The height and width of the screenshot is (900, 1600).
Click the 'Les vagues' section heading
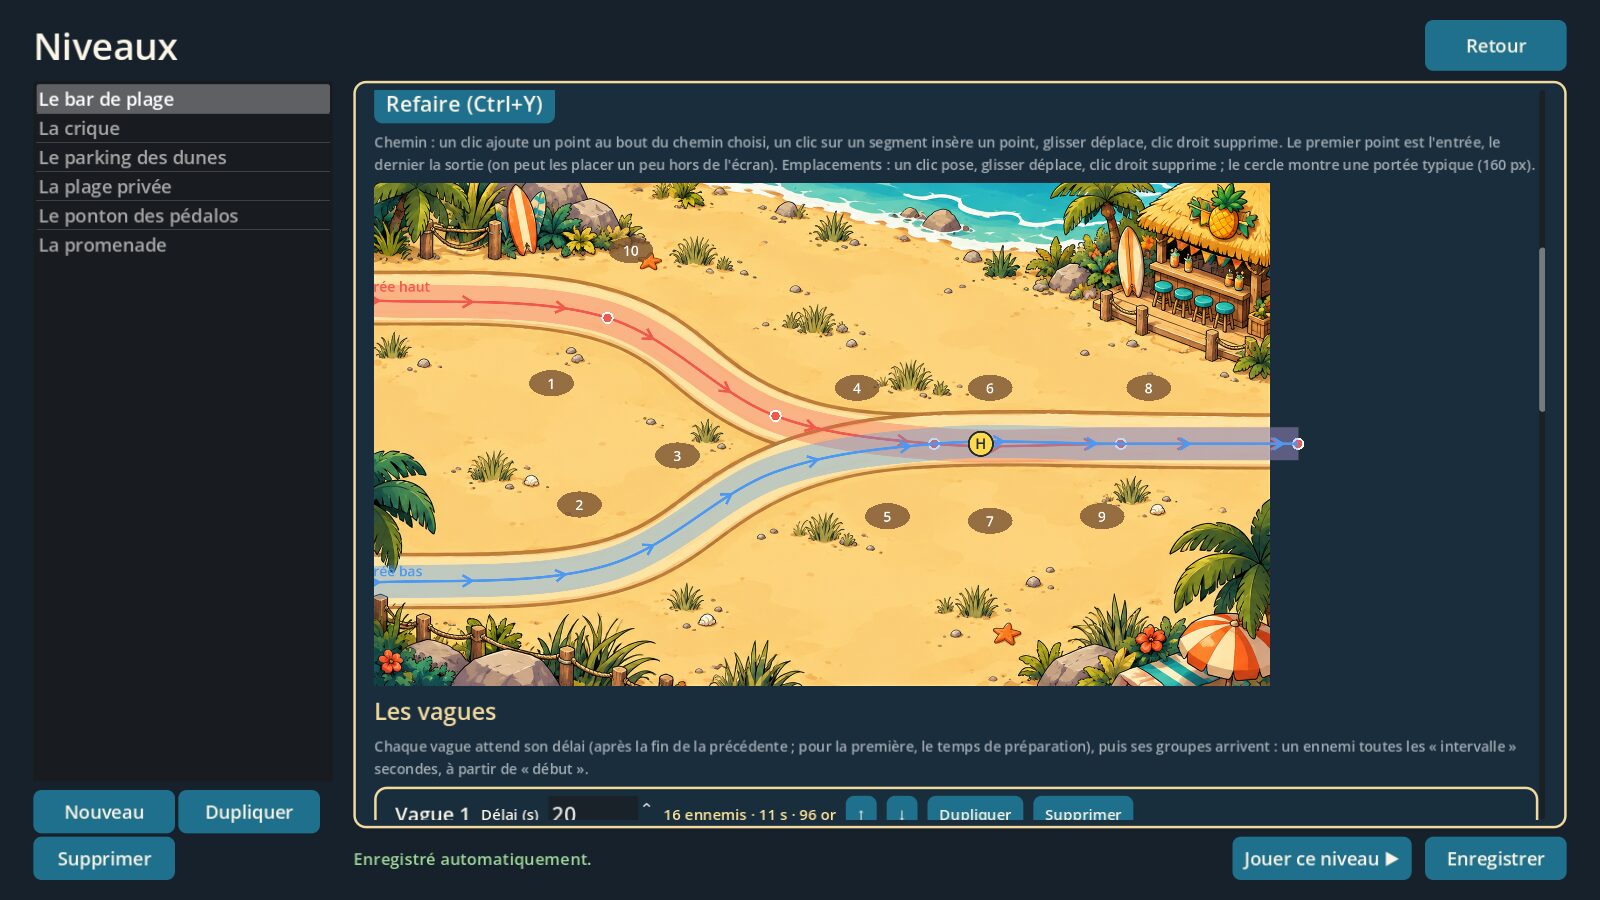[435, 712]
